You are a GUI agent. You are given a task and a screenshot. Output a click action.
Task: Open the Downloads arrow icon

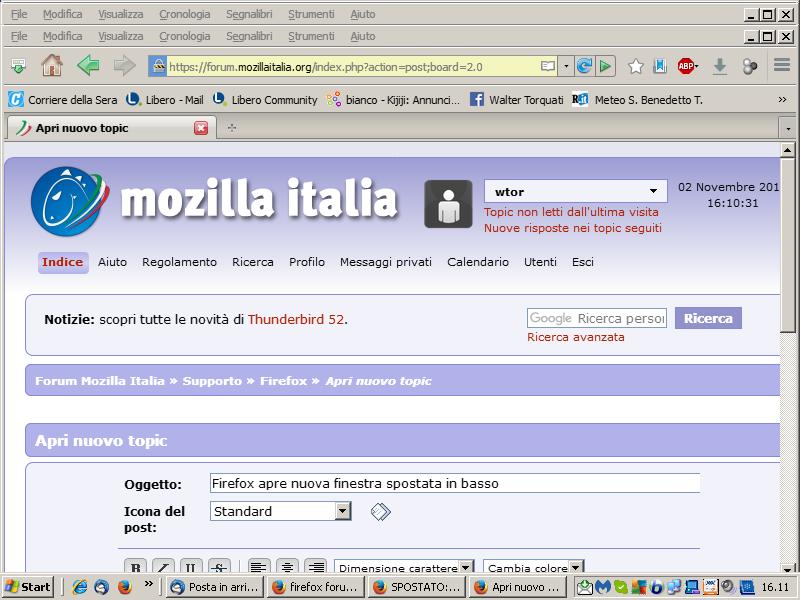pos(720,66)
